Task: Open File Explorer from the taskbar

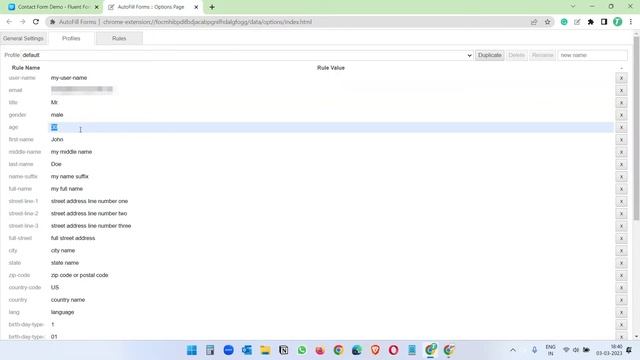Action: [265, 350]
